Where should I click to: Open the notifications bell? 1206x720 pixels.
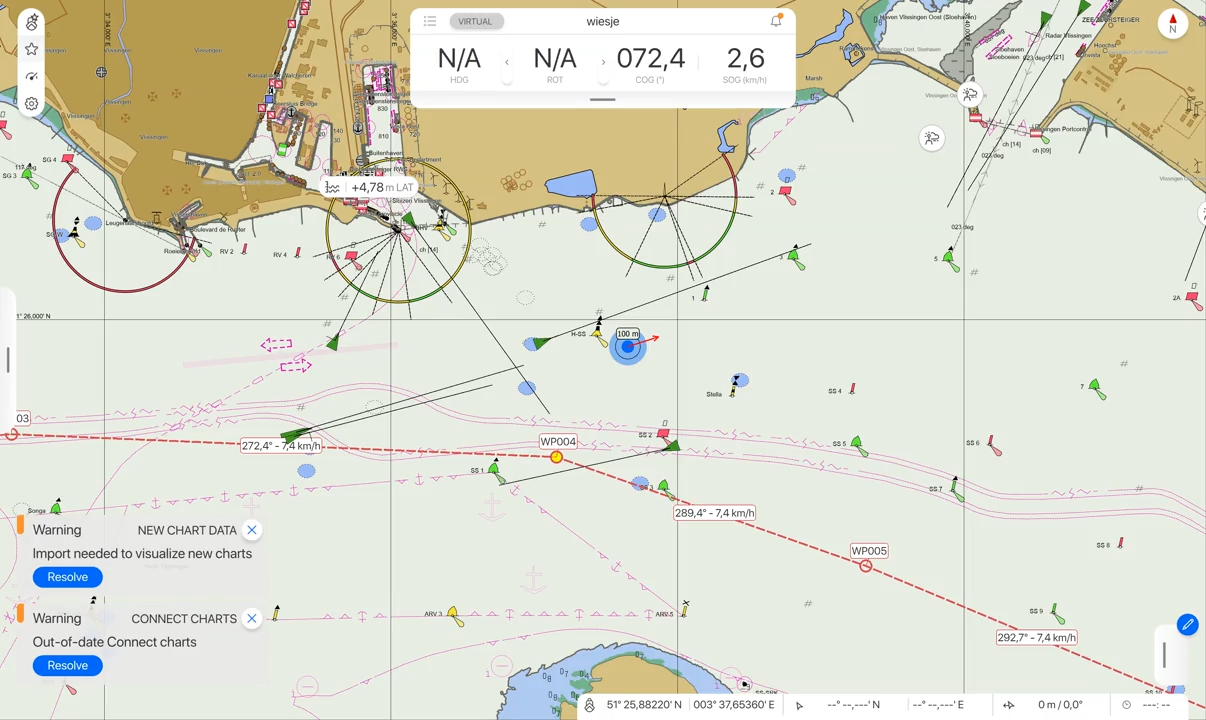(776, 20)
